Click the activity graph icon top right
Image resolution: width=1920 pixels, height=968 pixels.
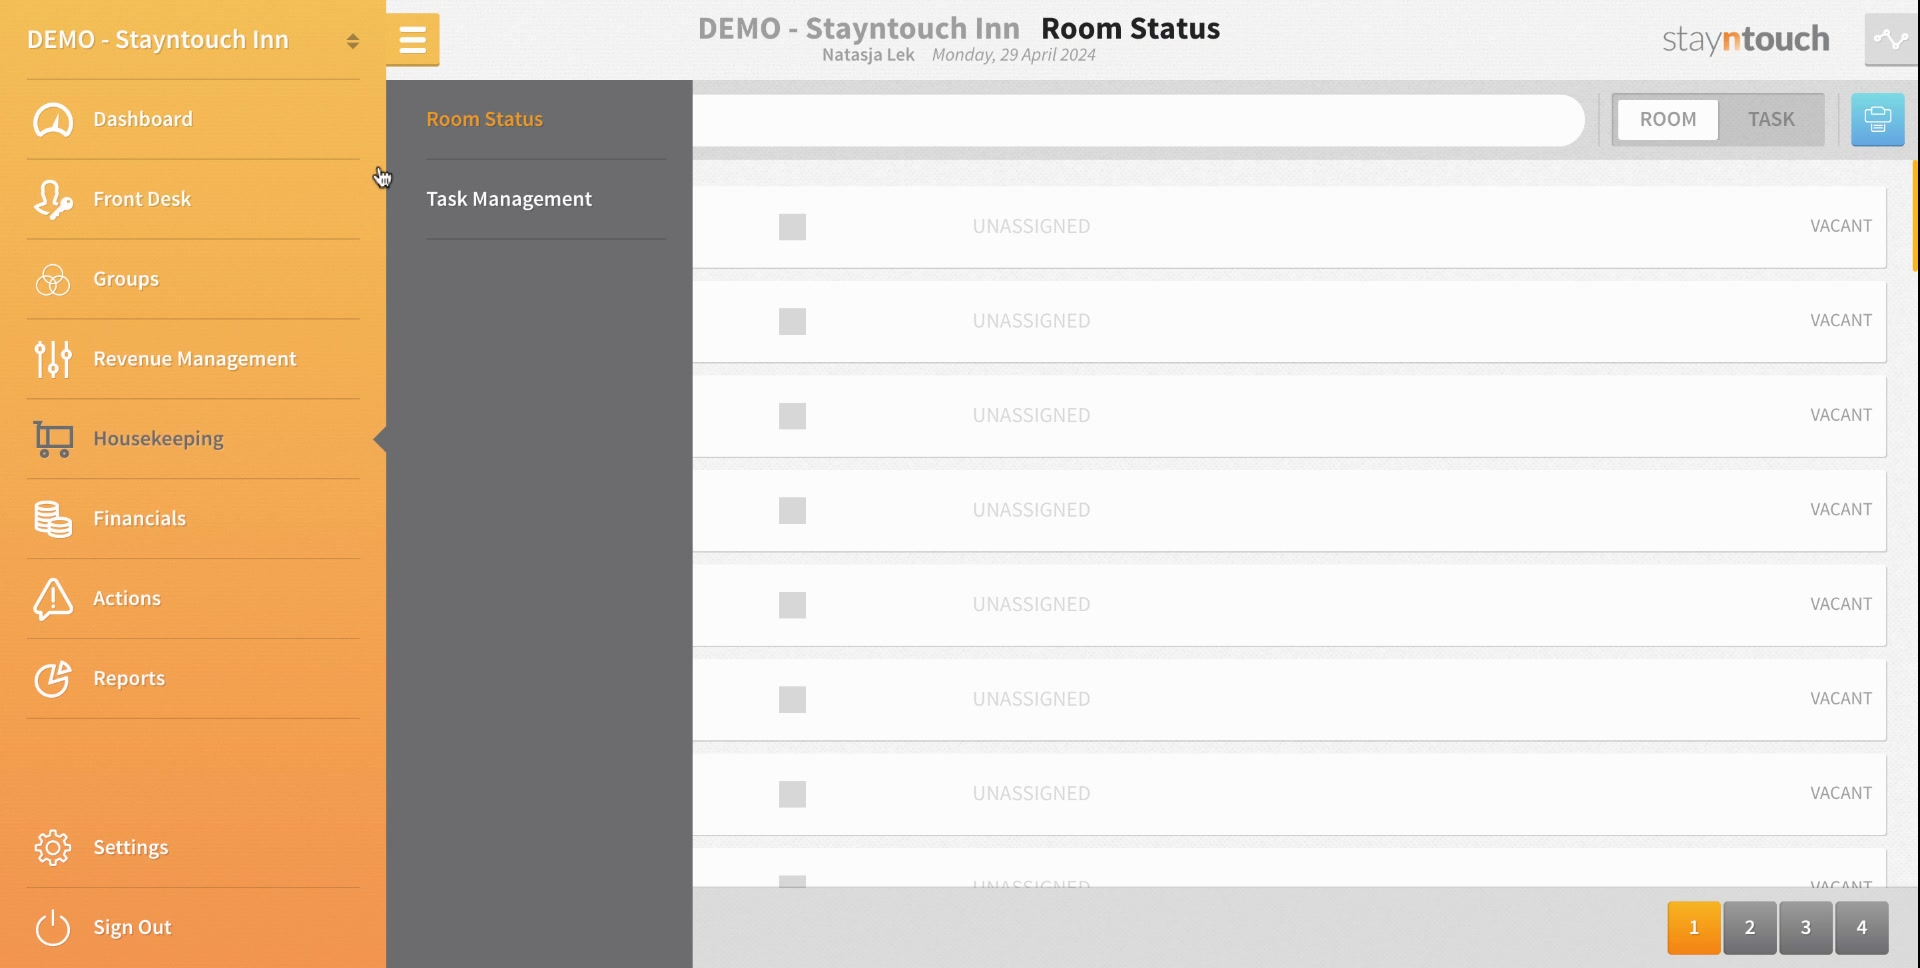[x=1890, y=40]
